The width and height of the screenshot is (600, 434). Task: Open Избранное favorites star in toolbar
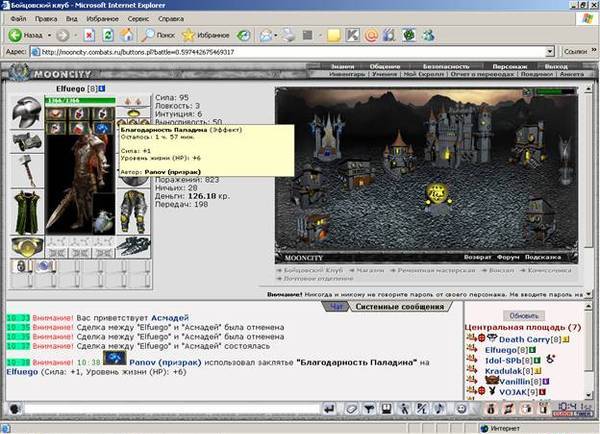[x=205, y=35]
